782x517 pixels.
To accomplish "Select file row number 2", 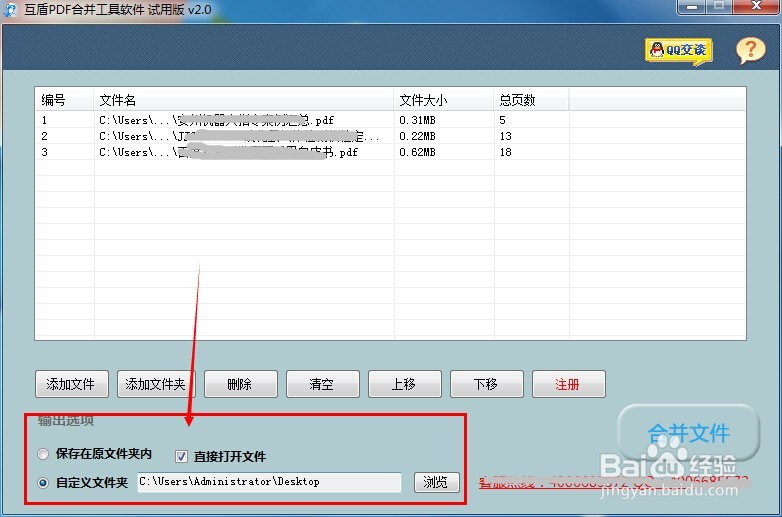I will (390, 136).
